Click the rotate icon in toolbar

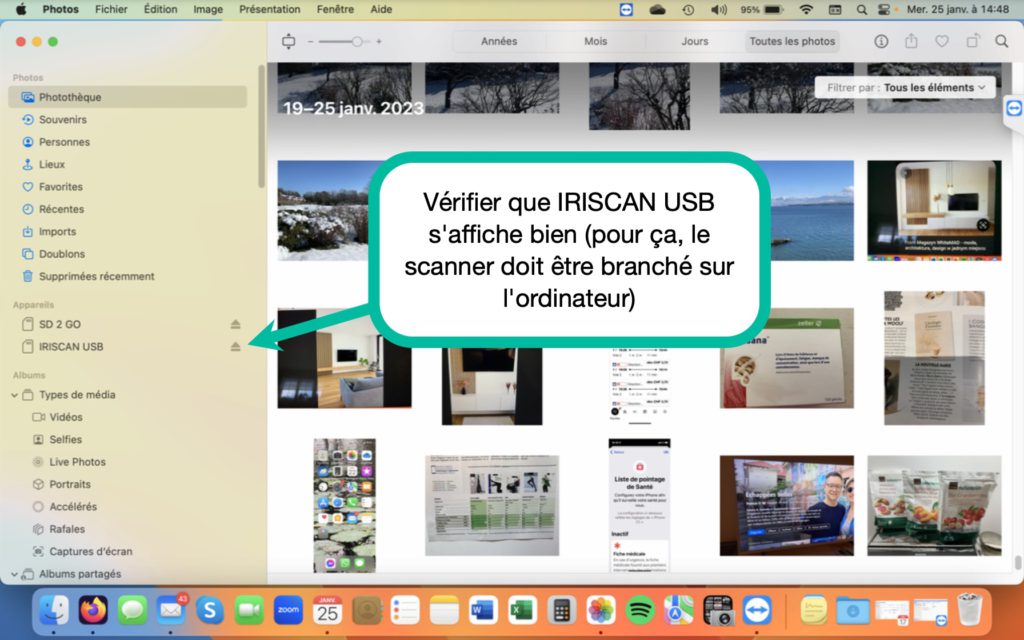972,41
